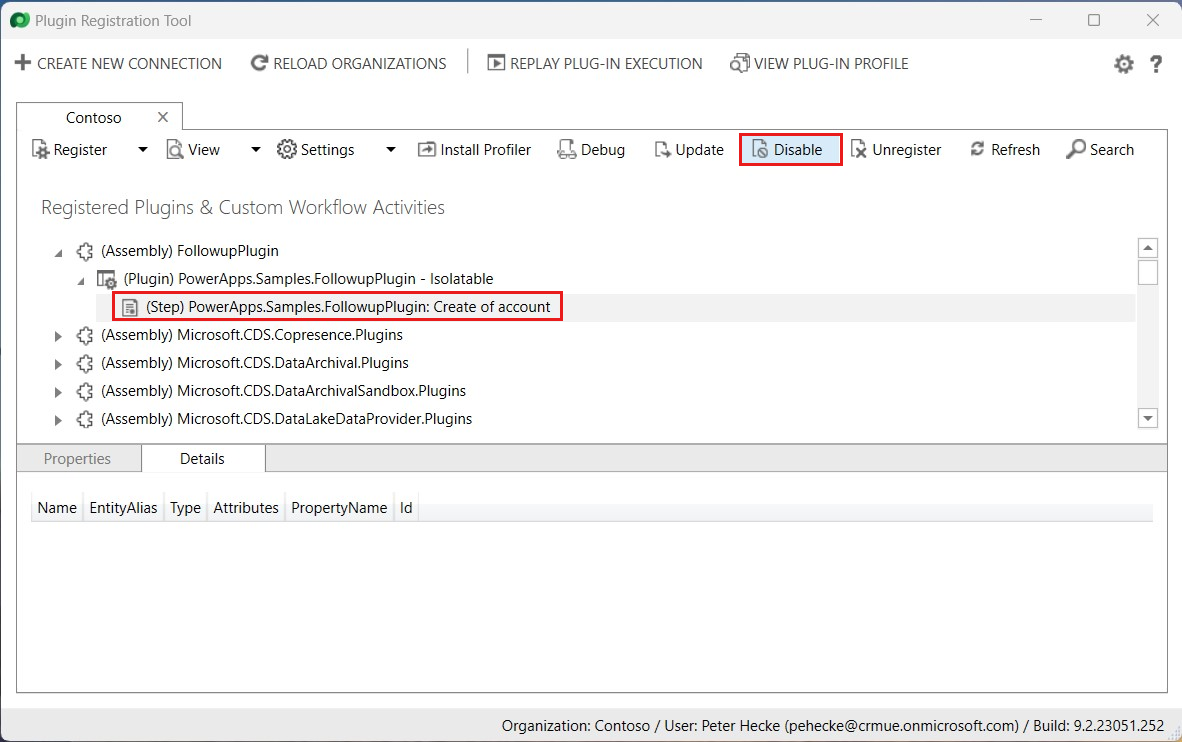The image size is (1182, 742).
Task: Disable the selected plug-in step
Action: click(790, 149)
